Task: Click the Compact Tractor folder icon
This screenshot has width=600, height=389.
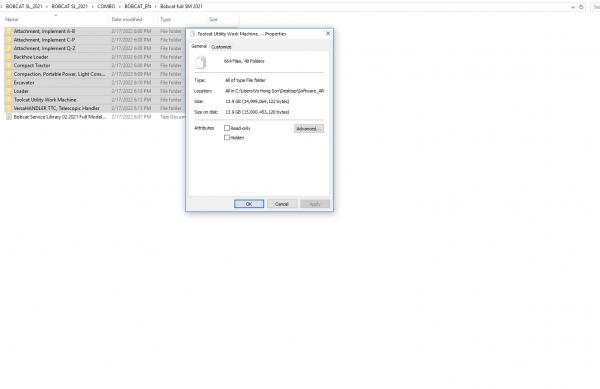Action: pyautogui.click(x=9, y=65)
